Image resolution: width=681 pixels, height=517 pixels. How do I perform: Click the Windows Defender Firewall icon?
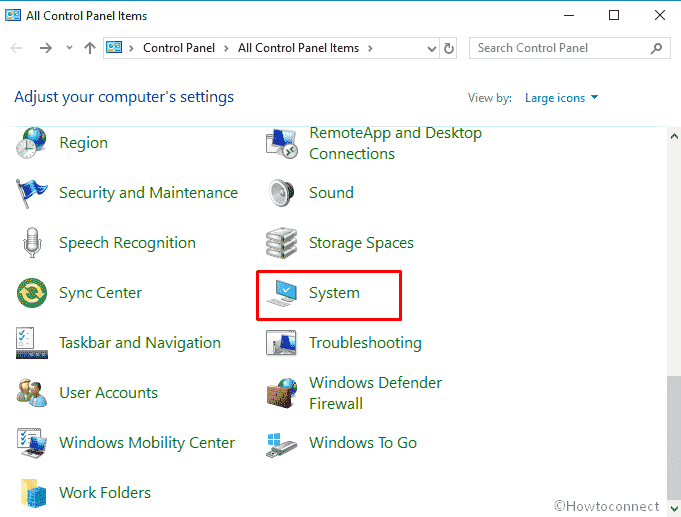282,393
